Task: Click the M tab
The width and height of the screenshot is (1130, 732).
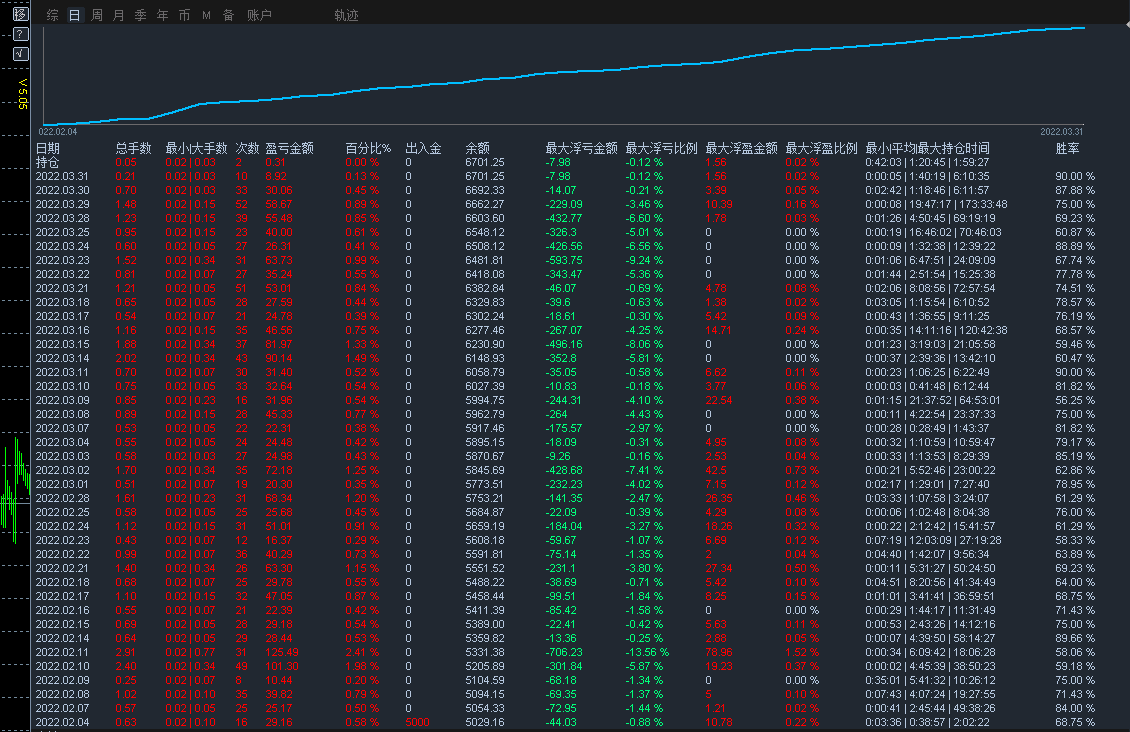Action: click(206, 15)
